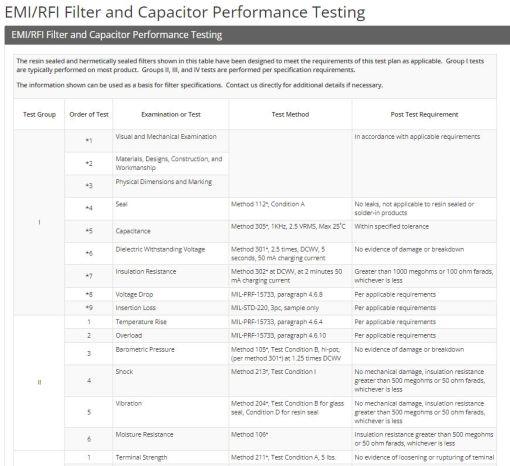Viewport: 510px width, 466px height.
Task: Click the main page title heading
Action: click(185, 12)
